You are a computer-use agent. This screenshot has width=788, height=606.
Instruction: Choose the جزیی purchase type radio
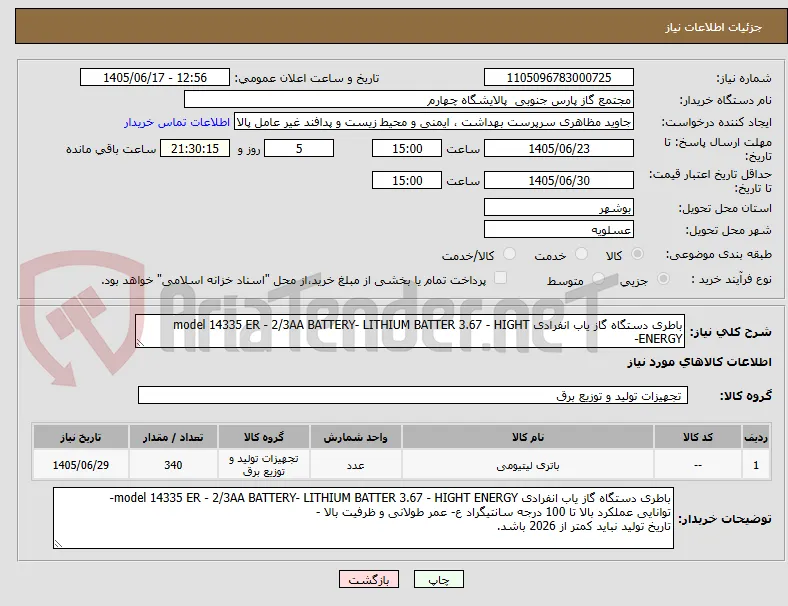tap(663, 278)
